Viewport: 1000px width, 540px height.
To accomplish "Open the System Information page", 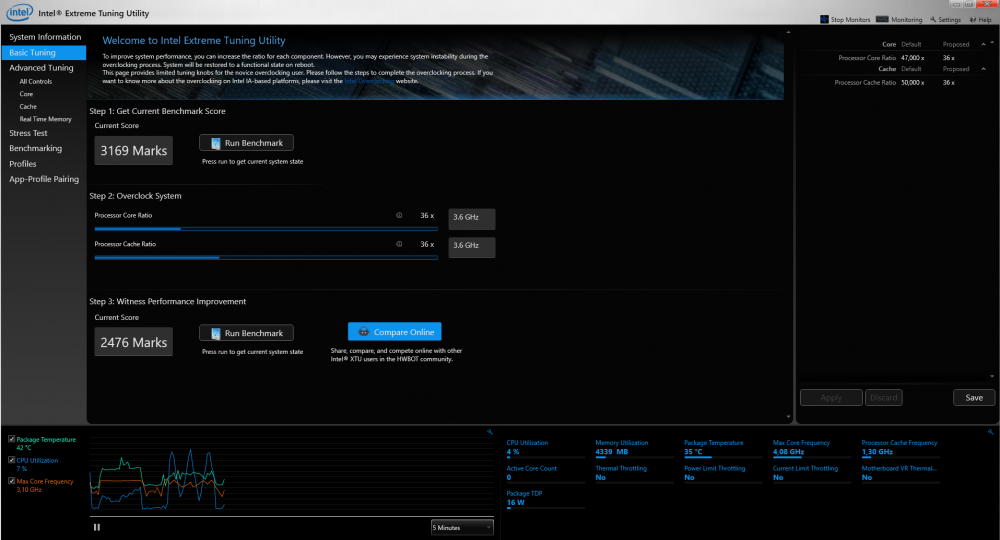I will coord(45,37).
